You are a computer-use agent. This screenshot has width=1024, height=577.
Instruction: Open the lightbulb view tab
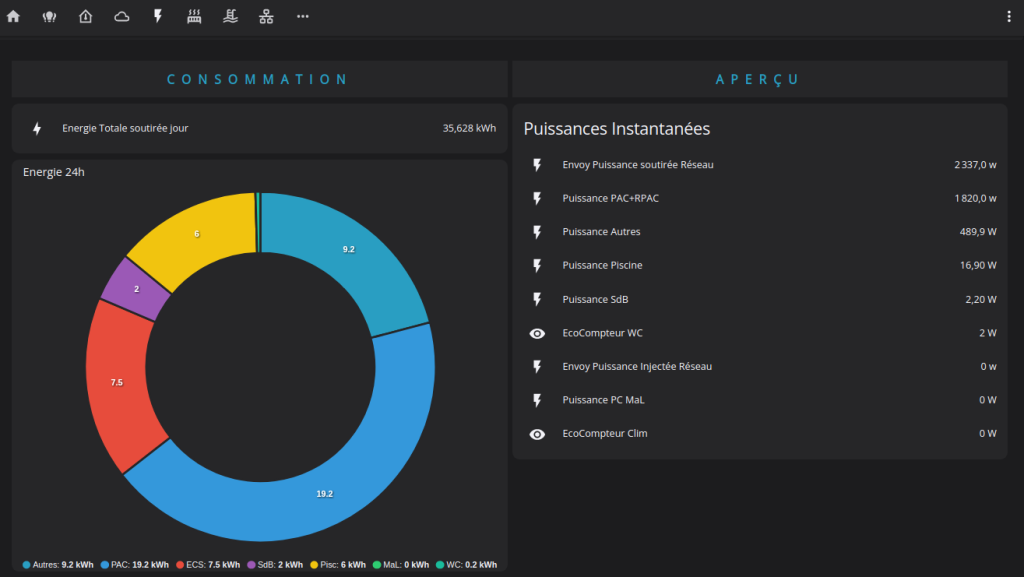click(x=49, y=16)
